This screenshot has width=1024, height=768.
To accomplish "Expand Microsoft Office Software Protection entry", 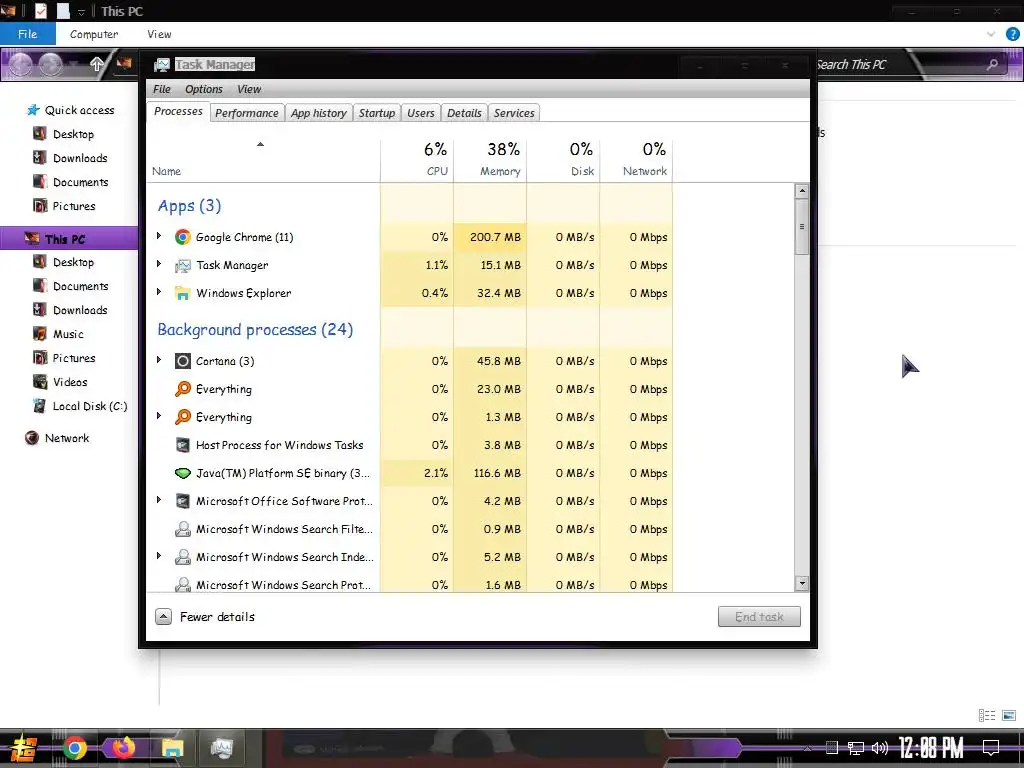I will click(159, 500).
